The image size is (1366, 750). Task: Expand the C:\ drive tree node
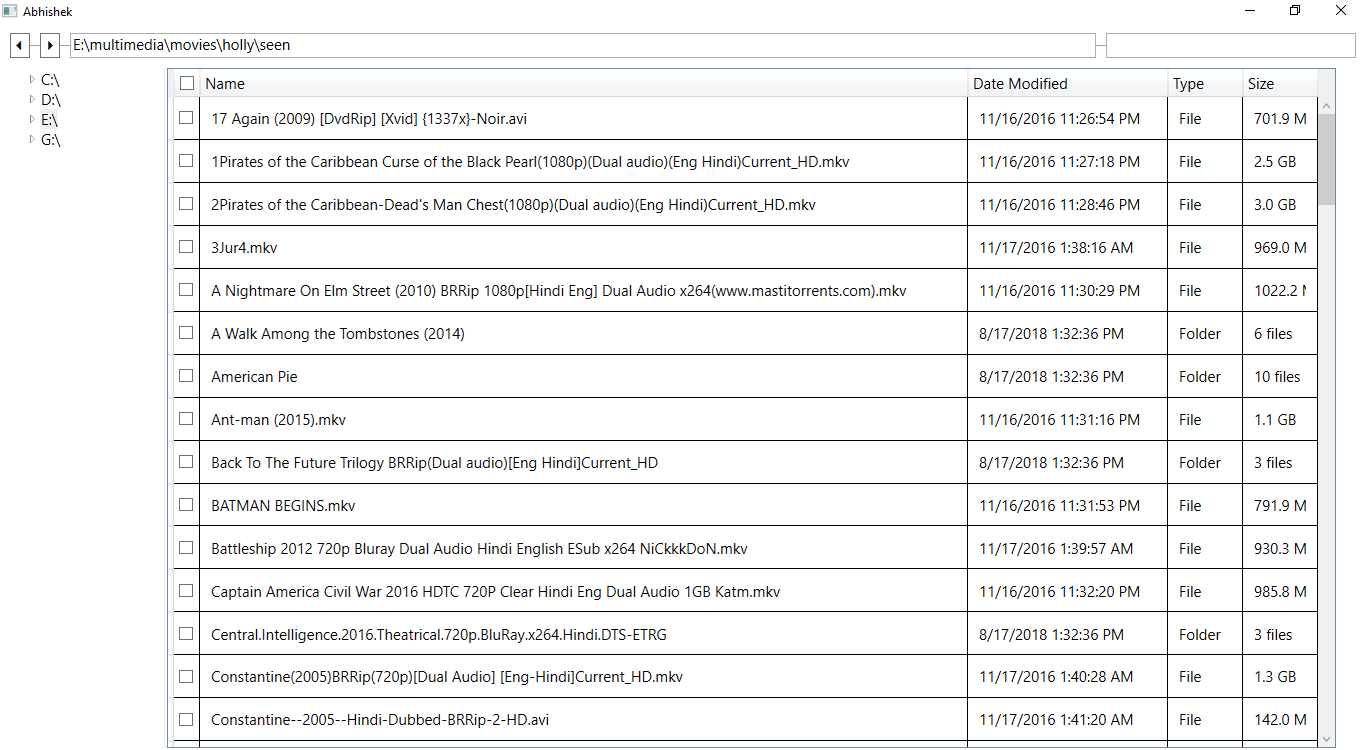[x=32, y=79]
